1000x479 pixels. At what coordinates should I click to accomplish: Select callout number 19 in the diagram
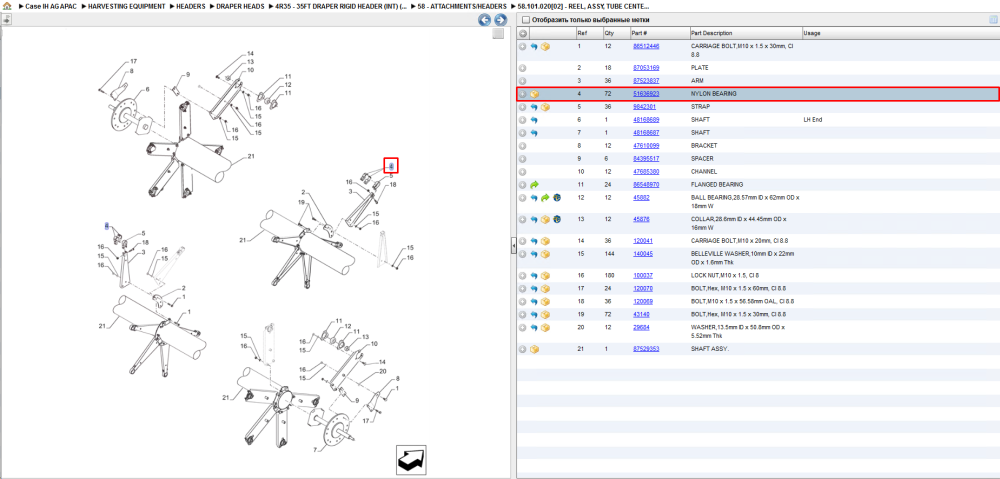click(x=301, y=202)
